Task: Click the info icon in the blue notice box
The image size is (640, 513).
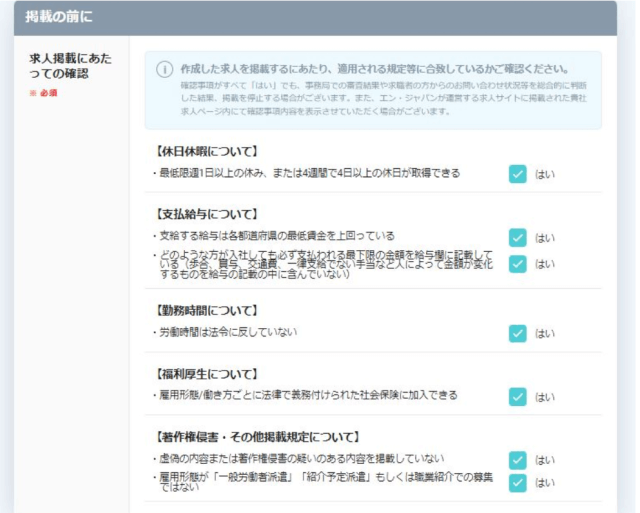Action: 165,69
